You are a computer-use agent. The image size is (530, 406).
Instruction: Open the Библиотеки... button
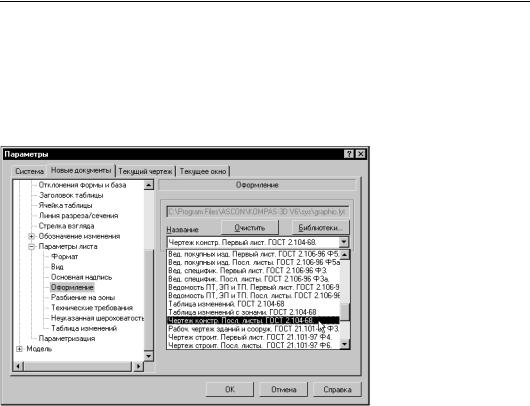click(320, 228)
